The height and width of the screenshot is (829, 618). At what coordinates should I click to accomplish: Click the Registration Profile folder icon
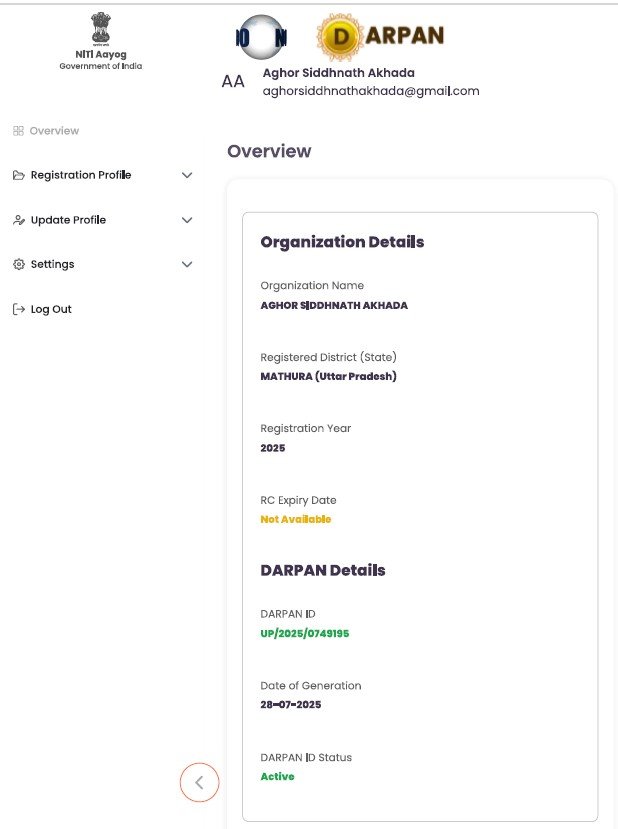point(18,175)
